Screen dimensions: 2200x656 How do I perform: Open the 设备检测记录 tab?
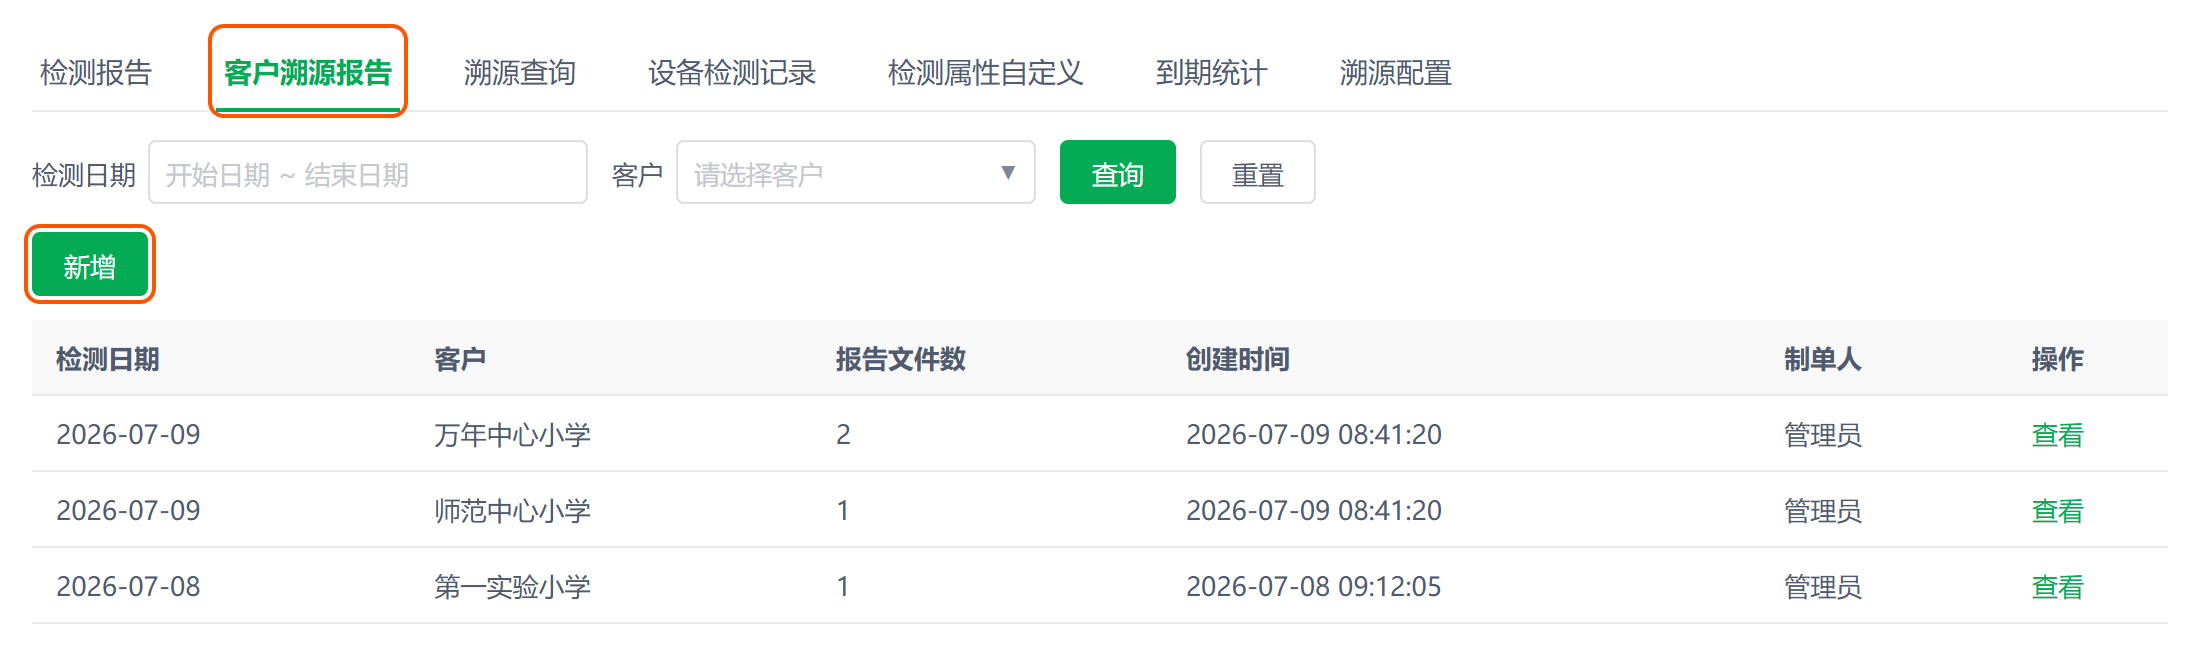pyautogui.click(x=732, y=73)
